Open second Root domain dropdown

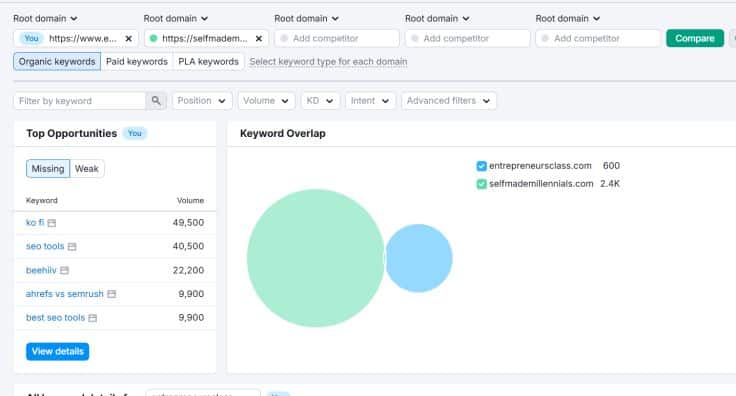[176, 19]
